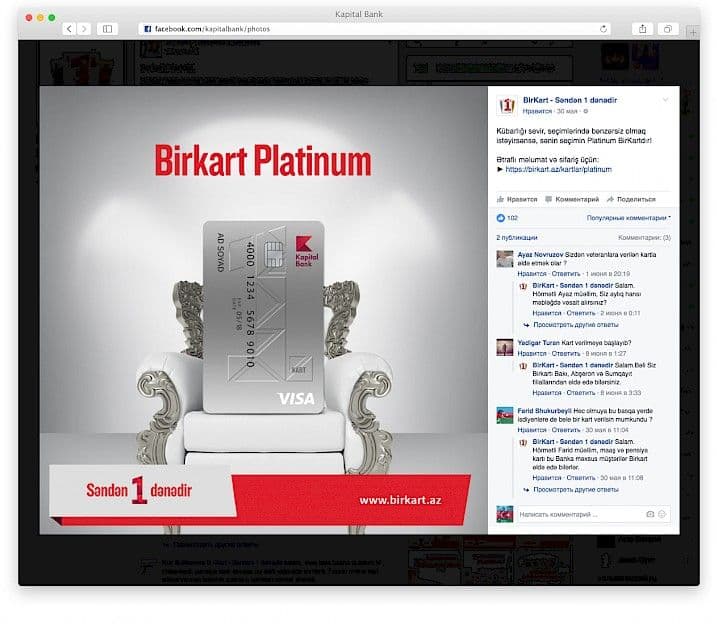The height and width of the screenshot is (624, 717).
Task: Reply to Farid Shukurbeyli comment via Ответить
Action: pyautogui.click(x=566, y=430)
